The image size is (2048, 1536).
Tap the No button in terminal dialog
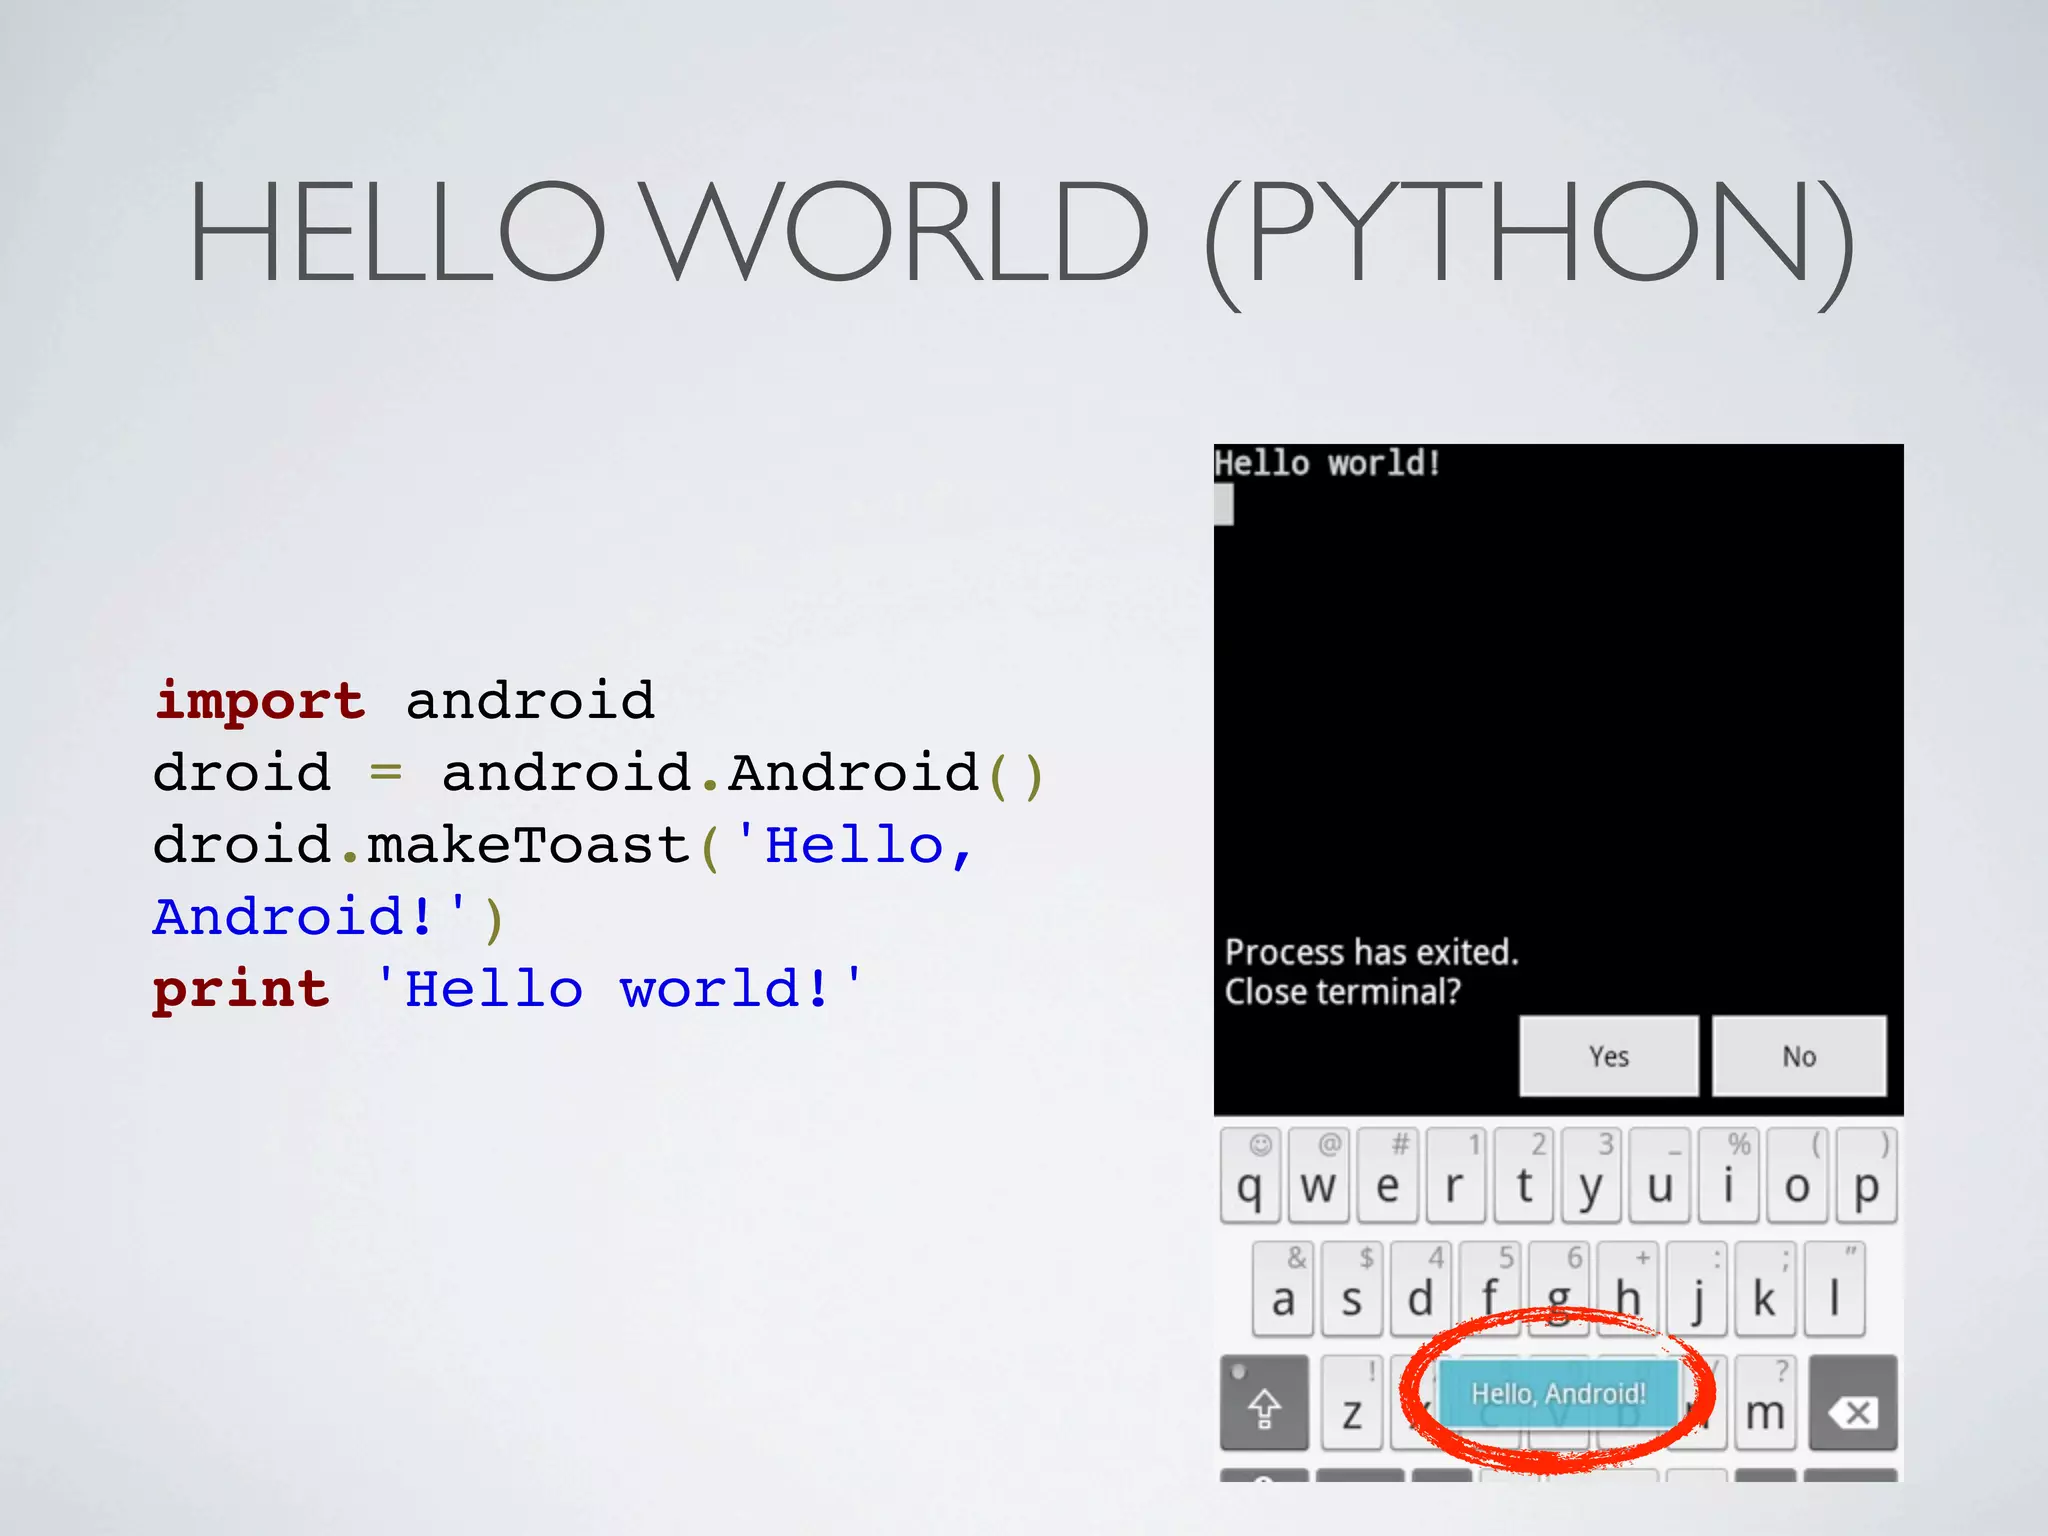[1799, 1056]
